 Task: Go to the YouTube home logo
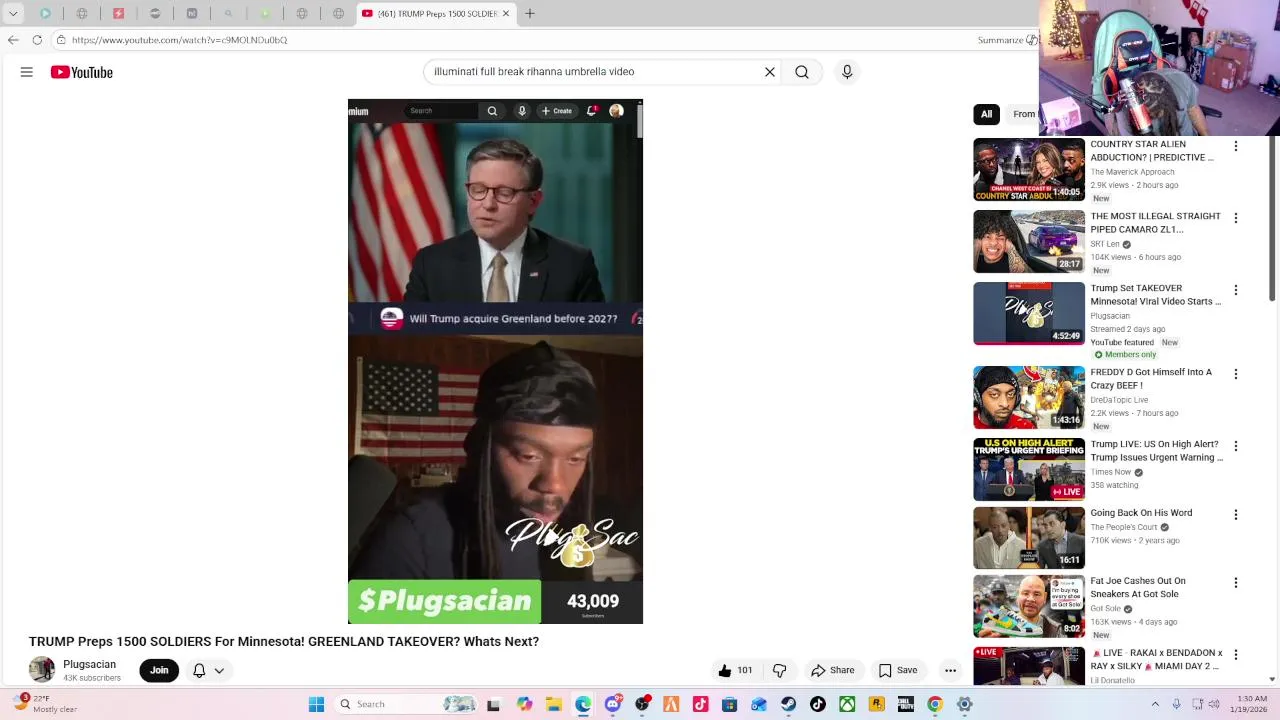[82, 72]
